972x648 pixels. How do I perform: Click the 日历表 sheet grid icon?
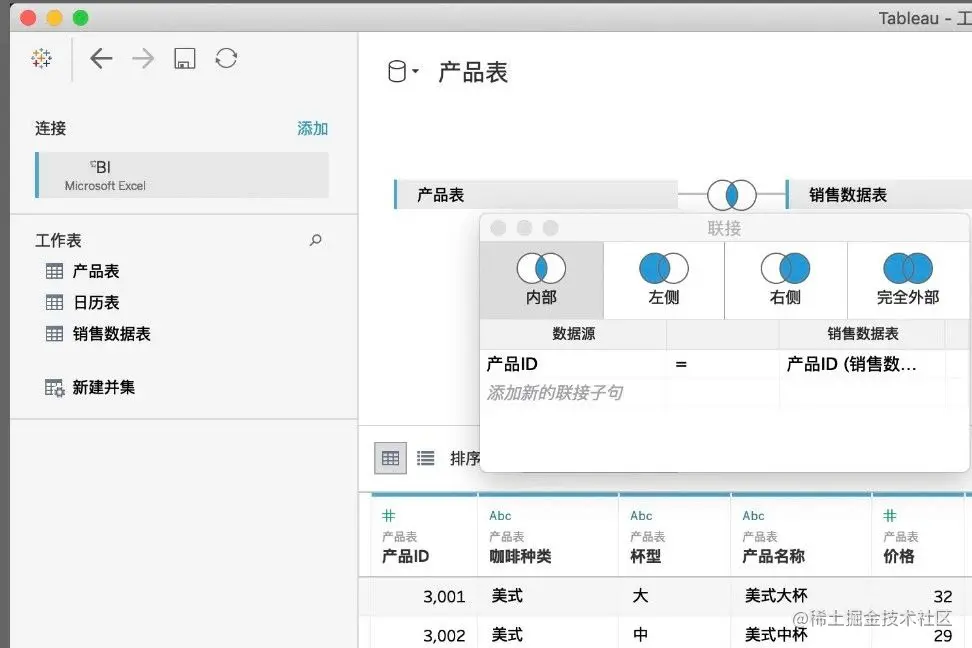coord(55,303)
